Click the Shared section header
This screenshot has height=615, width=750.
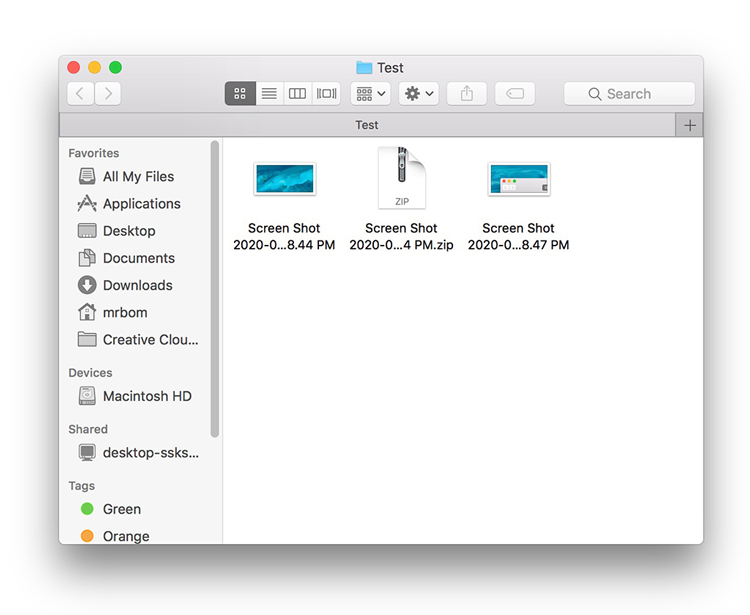click(x=88, y=429)
